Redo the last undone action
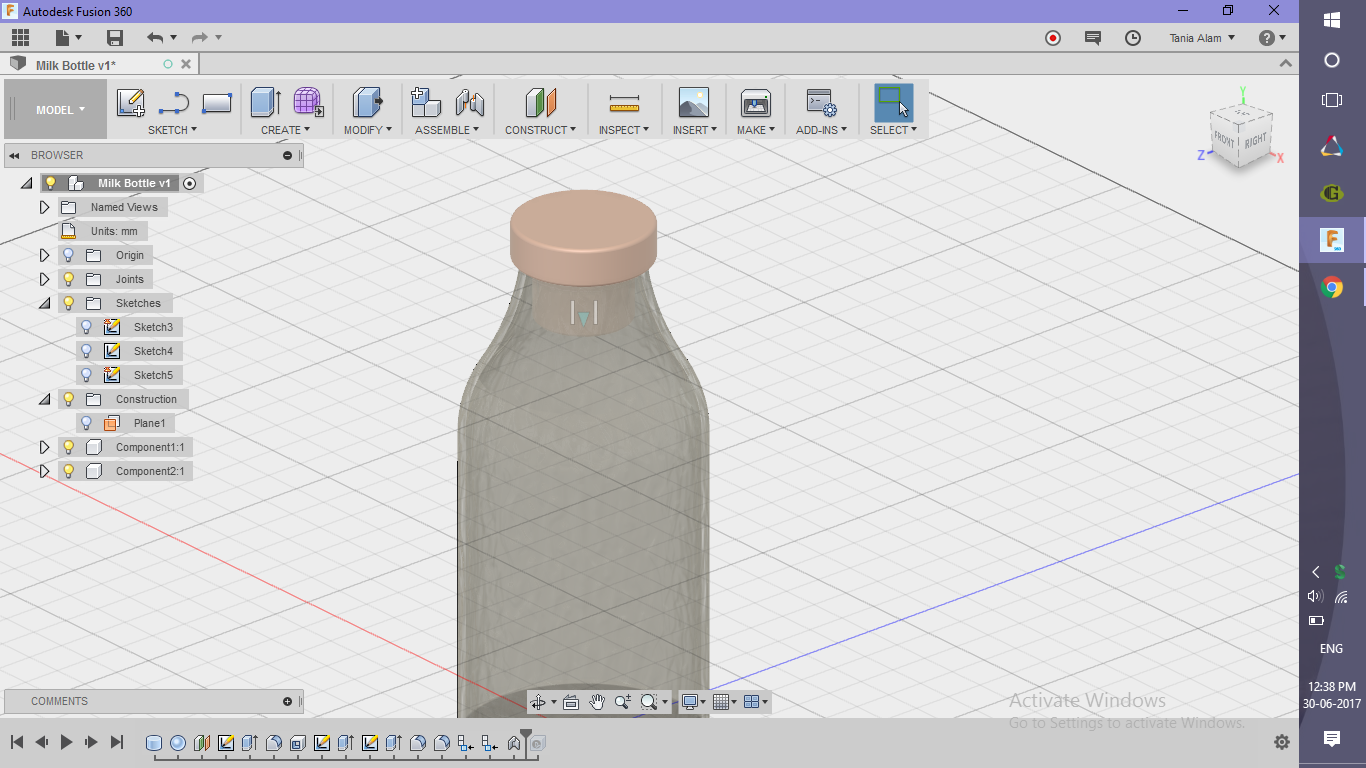1366x768 pixels. [199, 38]
